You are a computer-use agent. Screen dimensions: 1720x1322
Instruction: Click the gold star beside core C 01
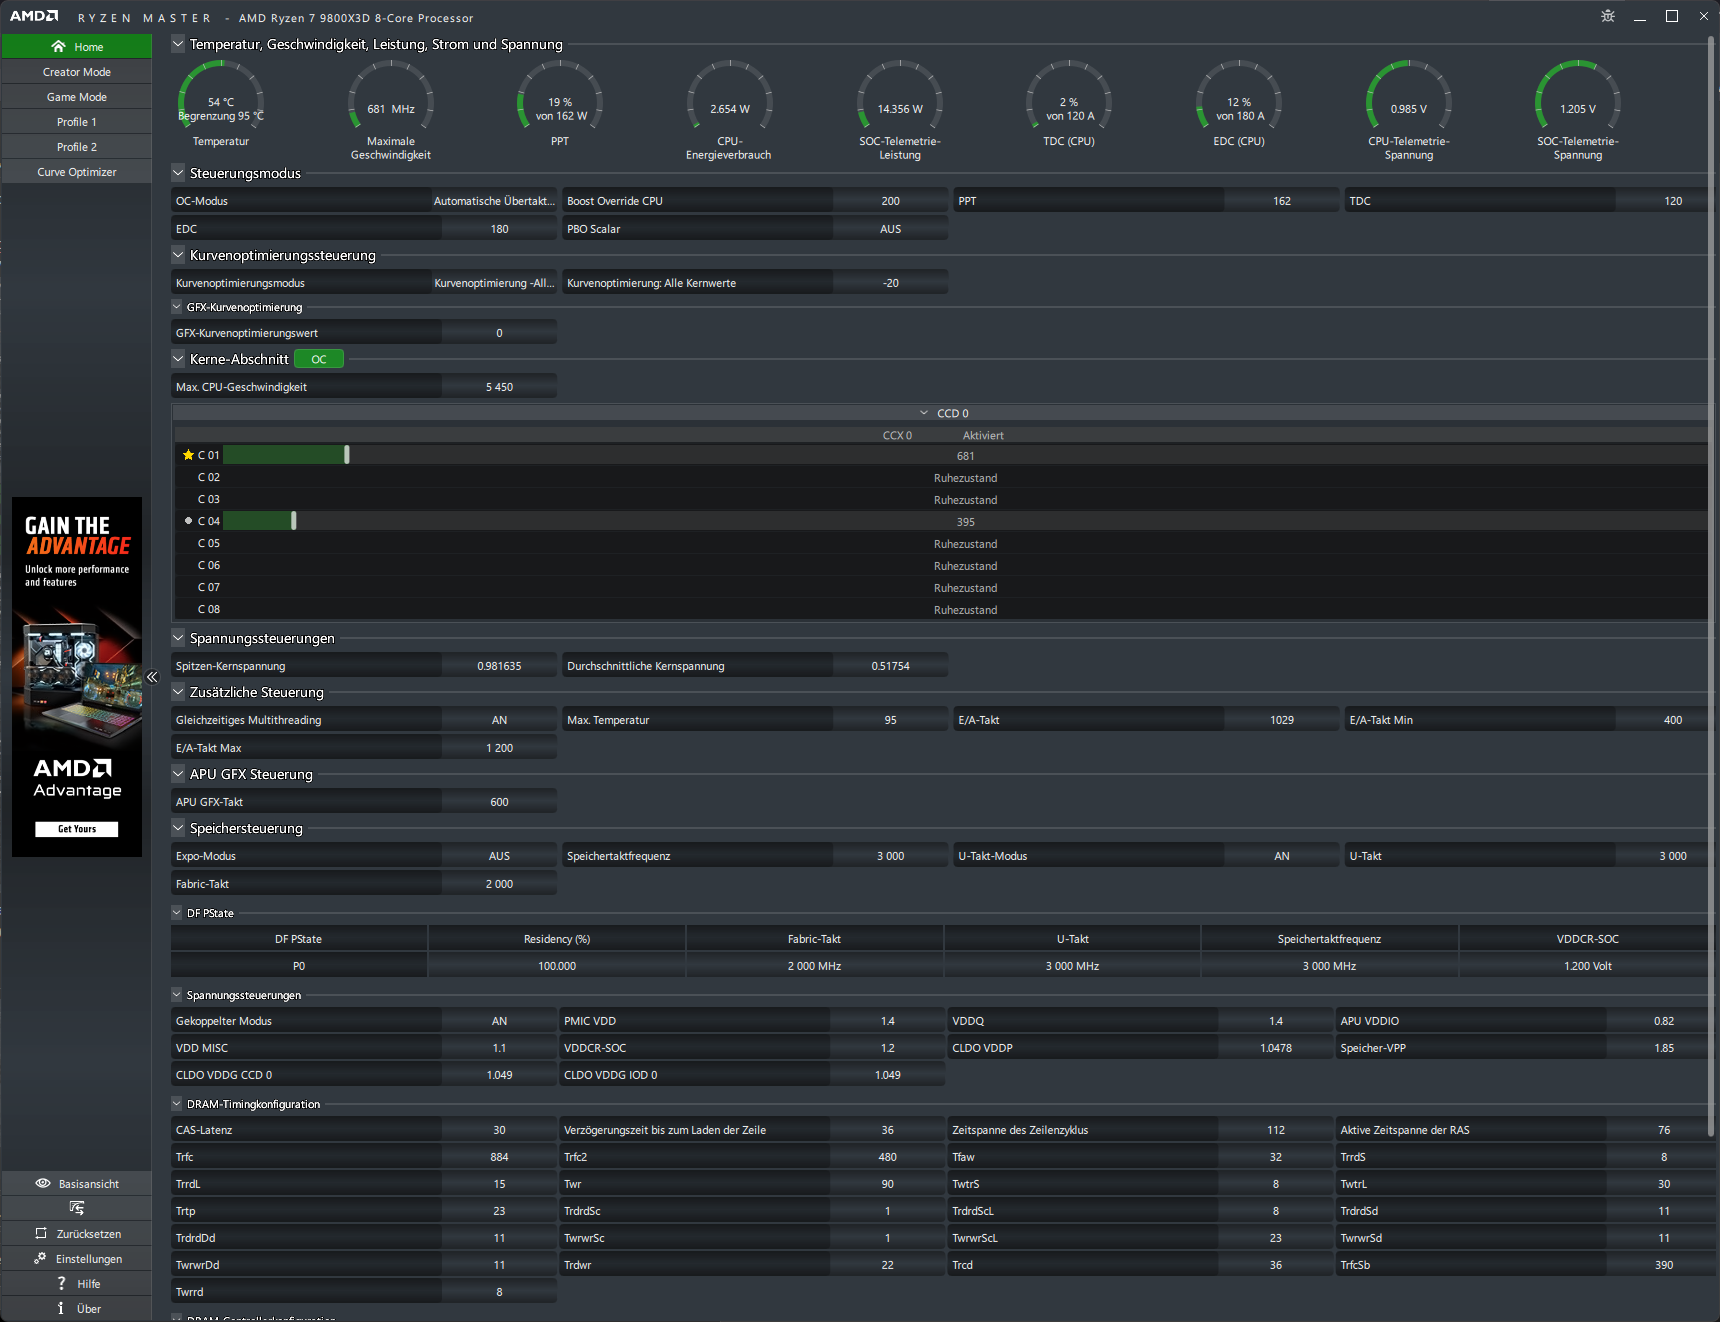(x=188, y=455)
